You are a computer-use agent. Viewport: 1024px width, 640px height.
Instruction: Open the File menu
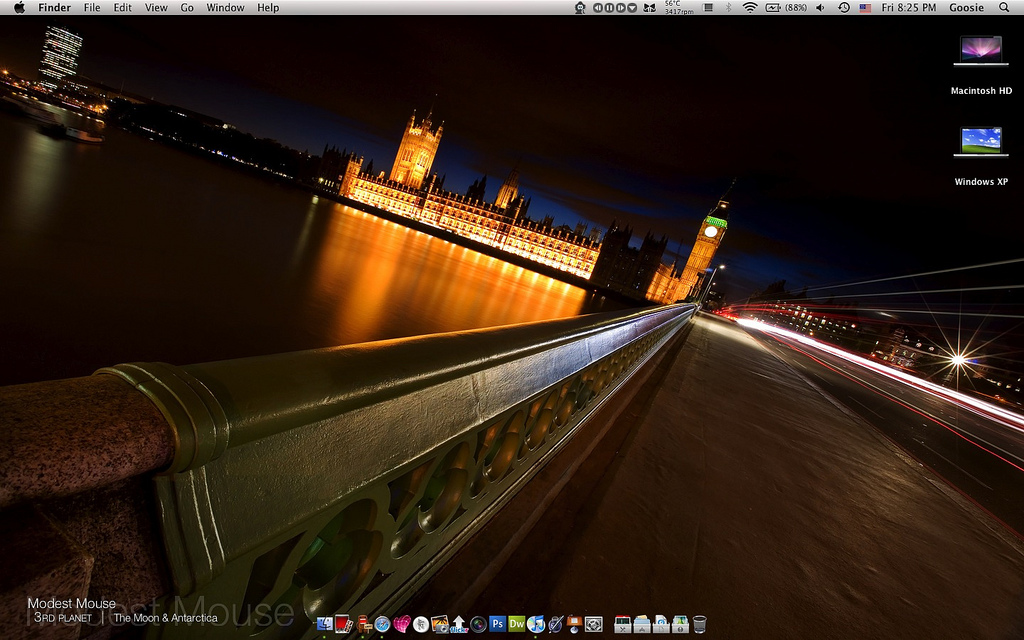92,7
